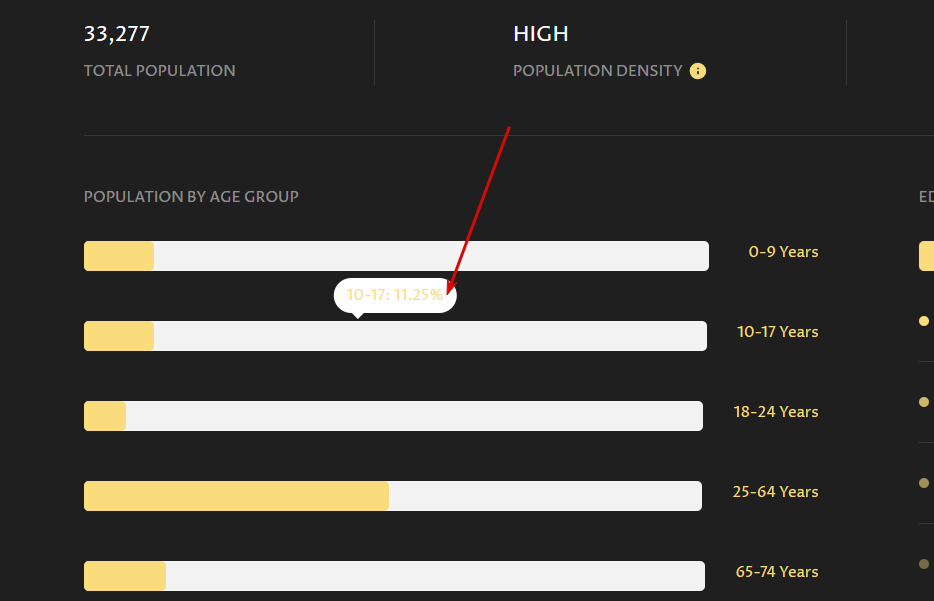Screen dimensions: 934x601
Task: Click the Population Density info icon
Action: tap(698, 71)
